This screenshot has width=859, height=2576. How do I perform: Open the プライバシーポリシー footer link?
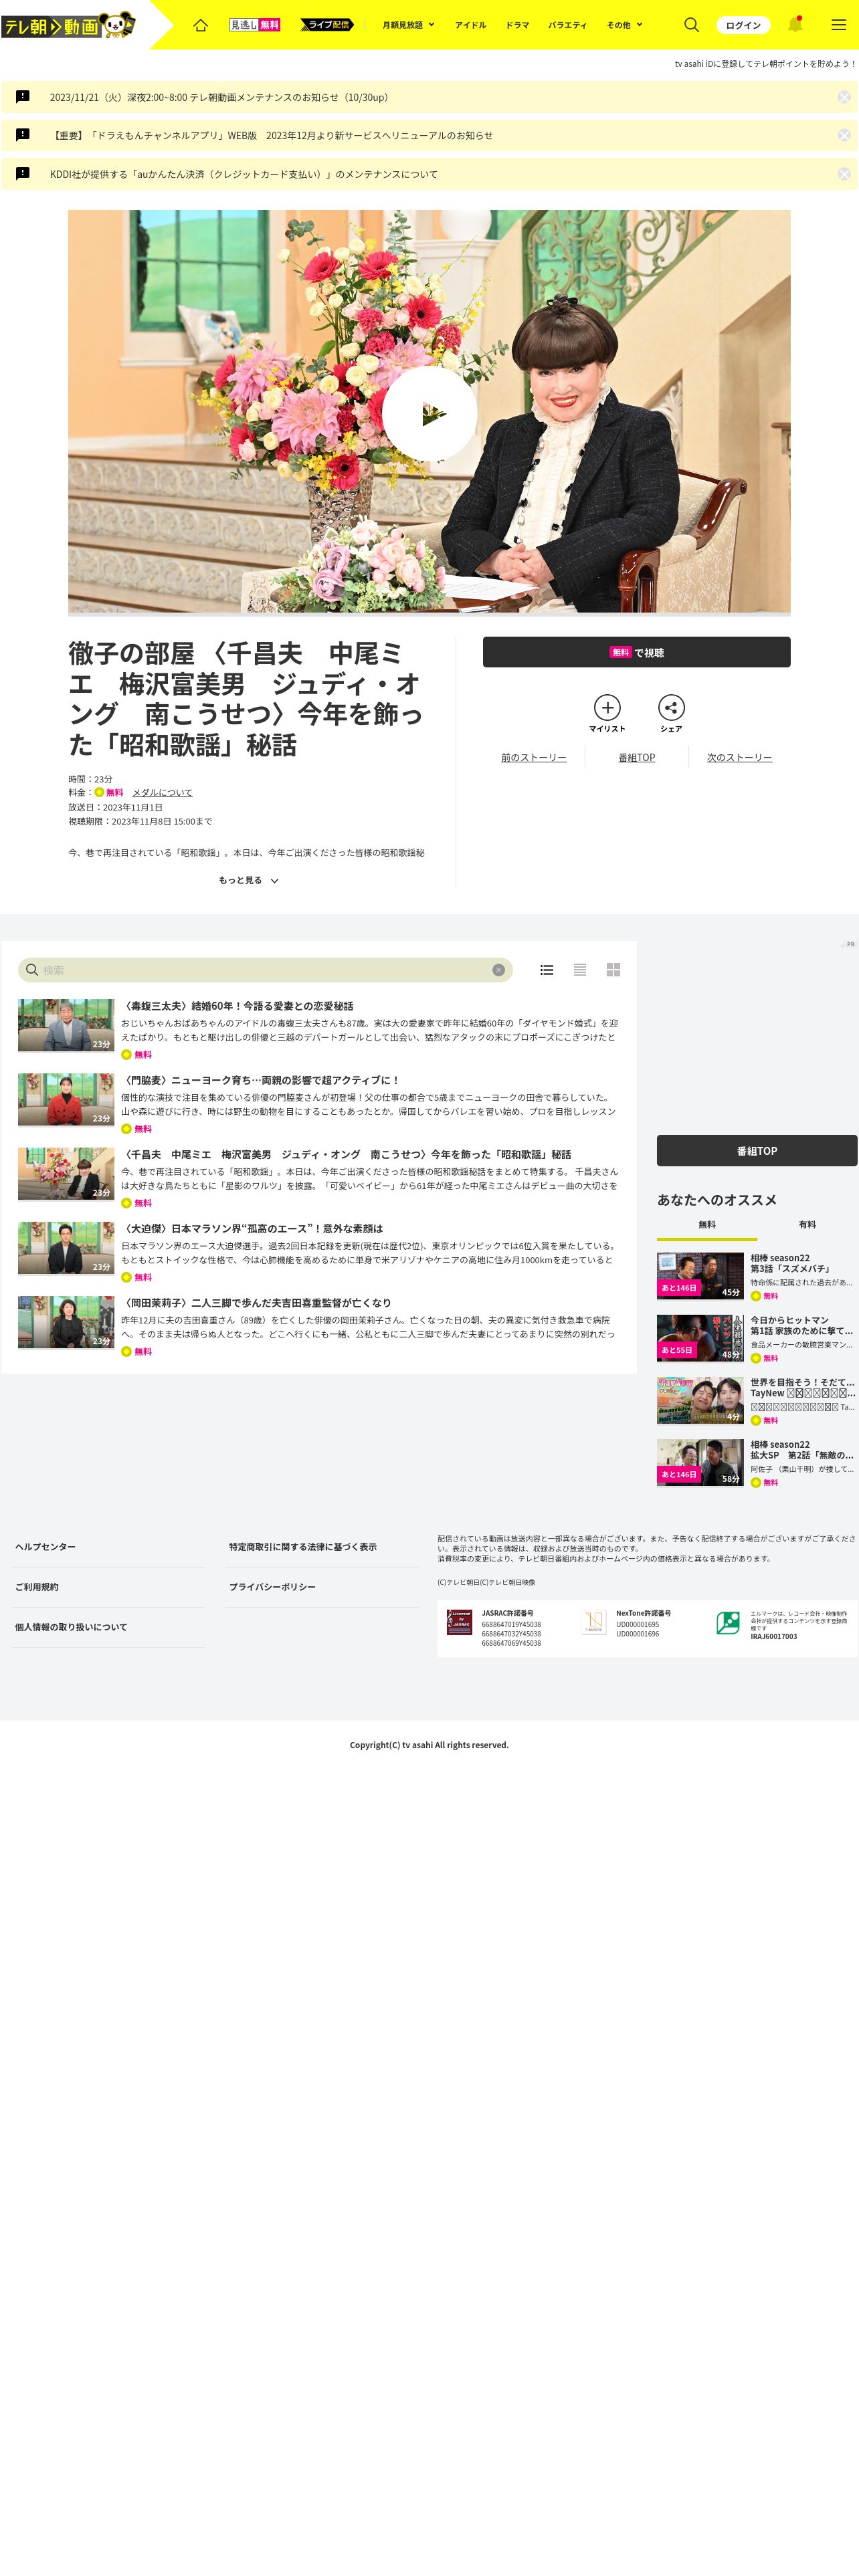tap(272, 1587)
